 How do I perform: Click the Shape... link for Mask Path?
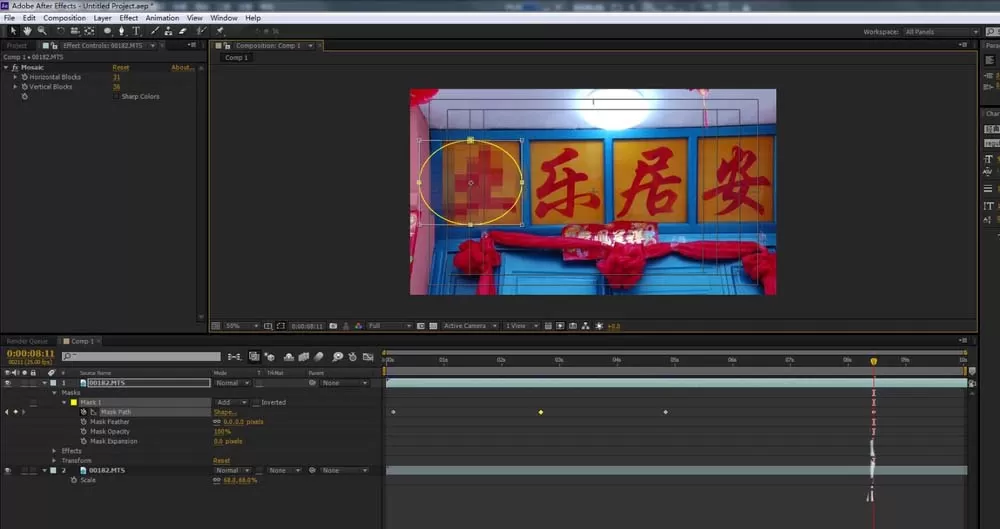pos(224,412)
